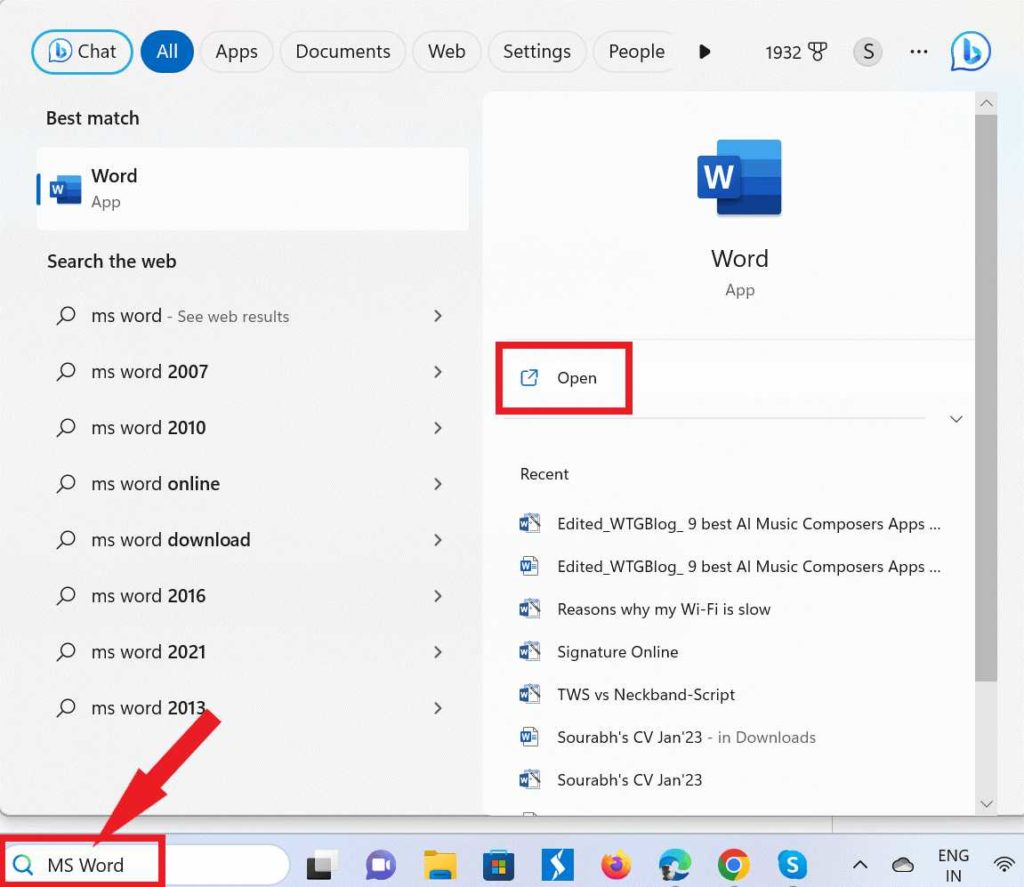Switch to the People filter

tap(636, 52)
